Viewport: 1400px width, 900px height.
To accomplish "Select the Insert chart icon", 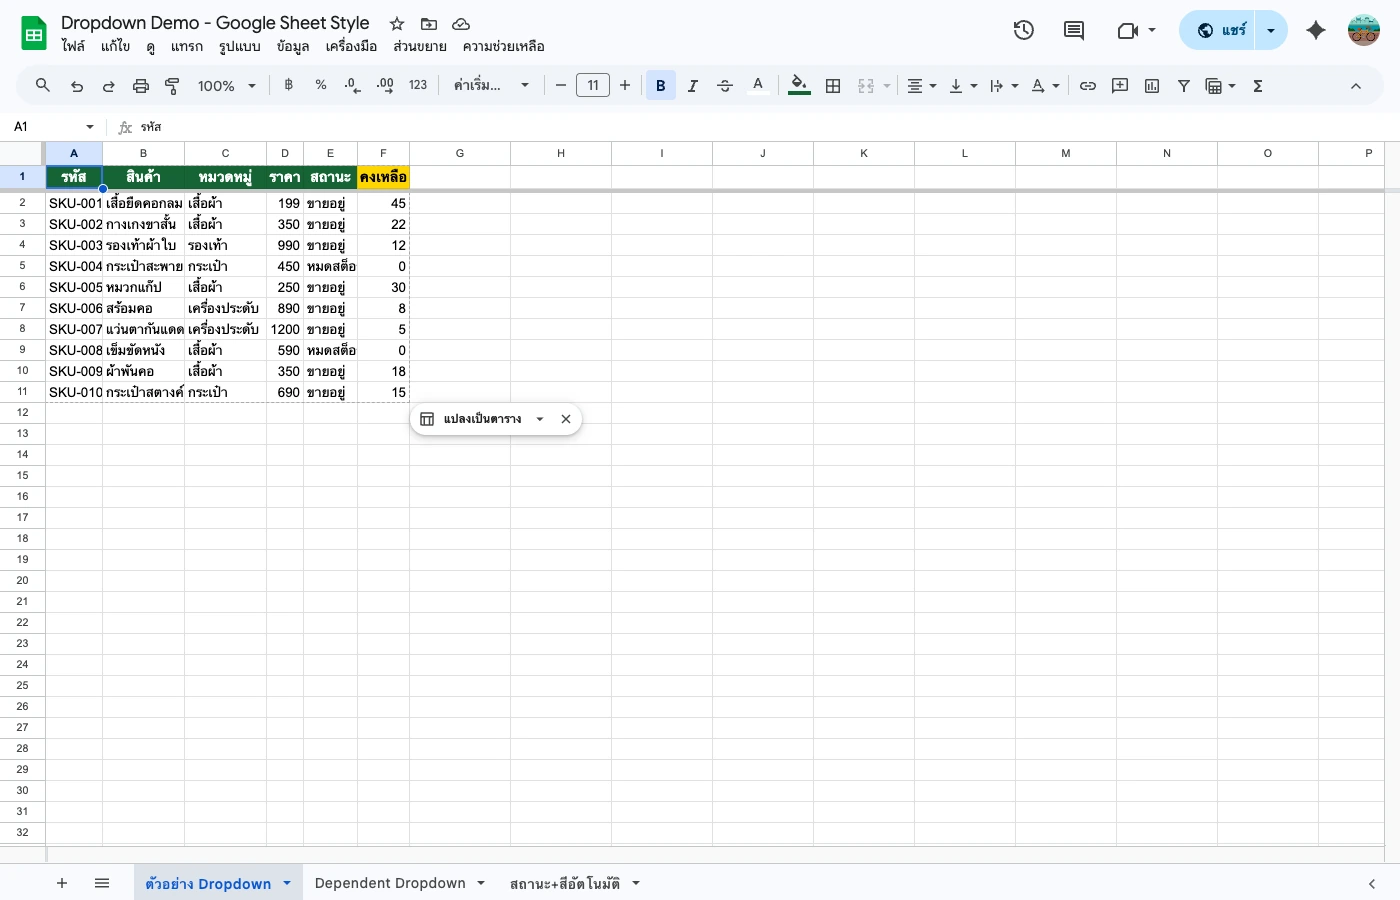I will tap(1152, 85).
